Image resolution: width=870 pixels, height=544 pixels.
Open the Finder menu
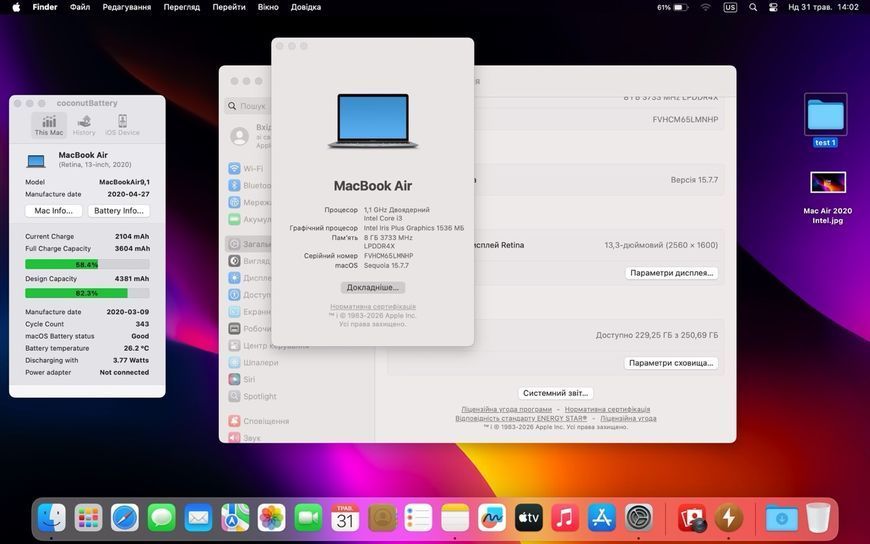click(x=44, y=7)
